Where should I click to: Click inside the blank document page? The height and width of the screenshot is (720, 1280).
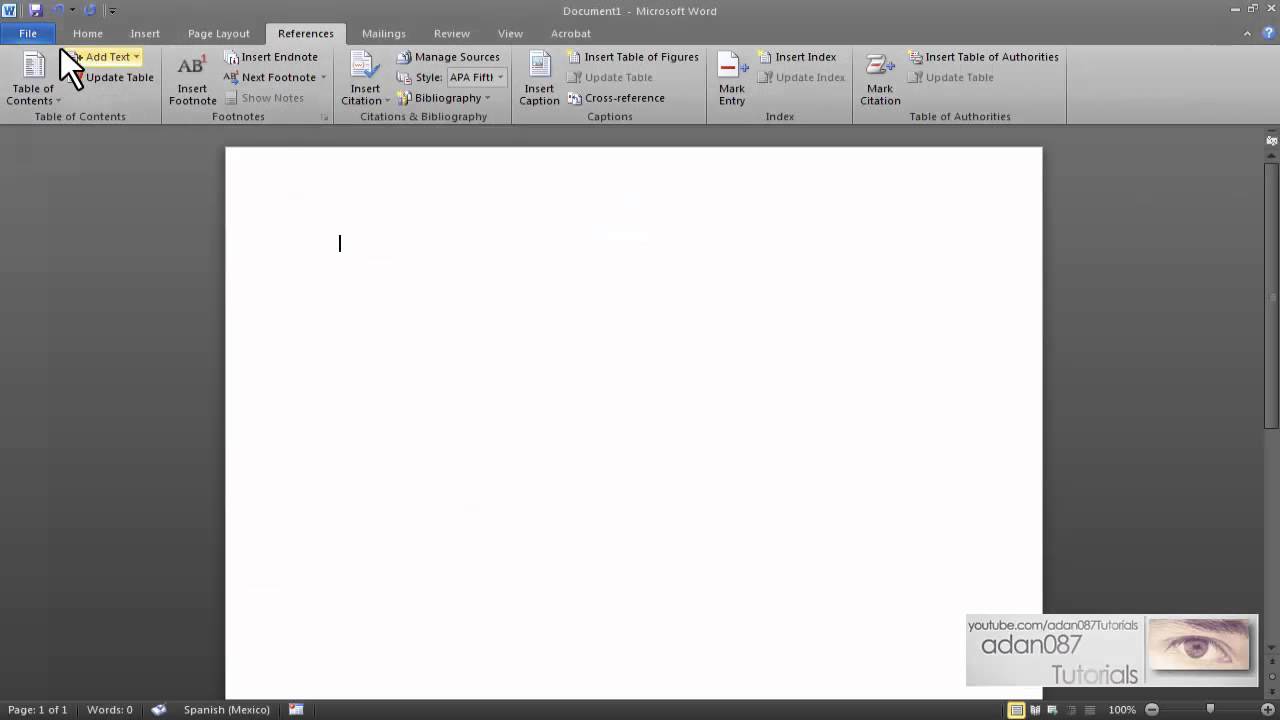click(633, 423)
